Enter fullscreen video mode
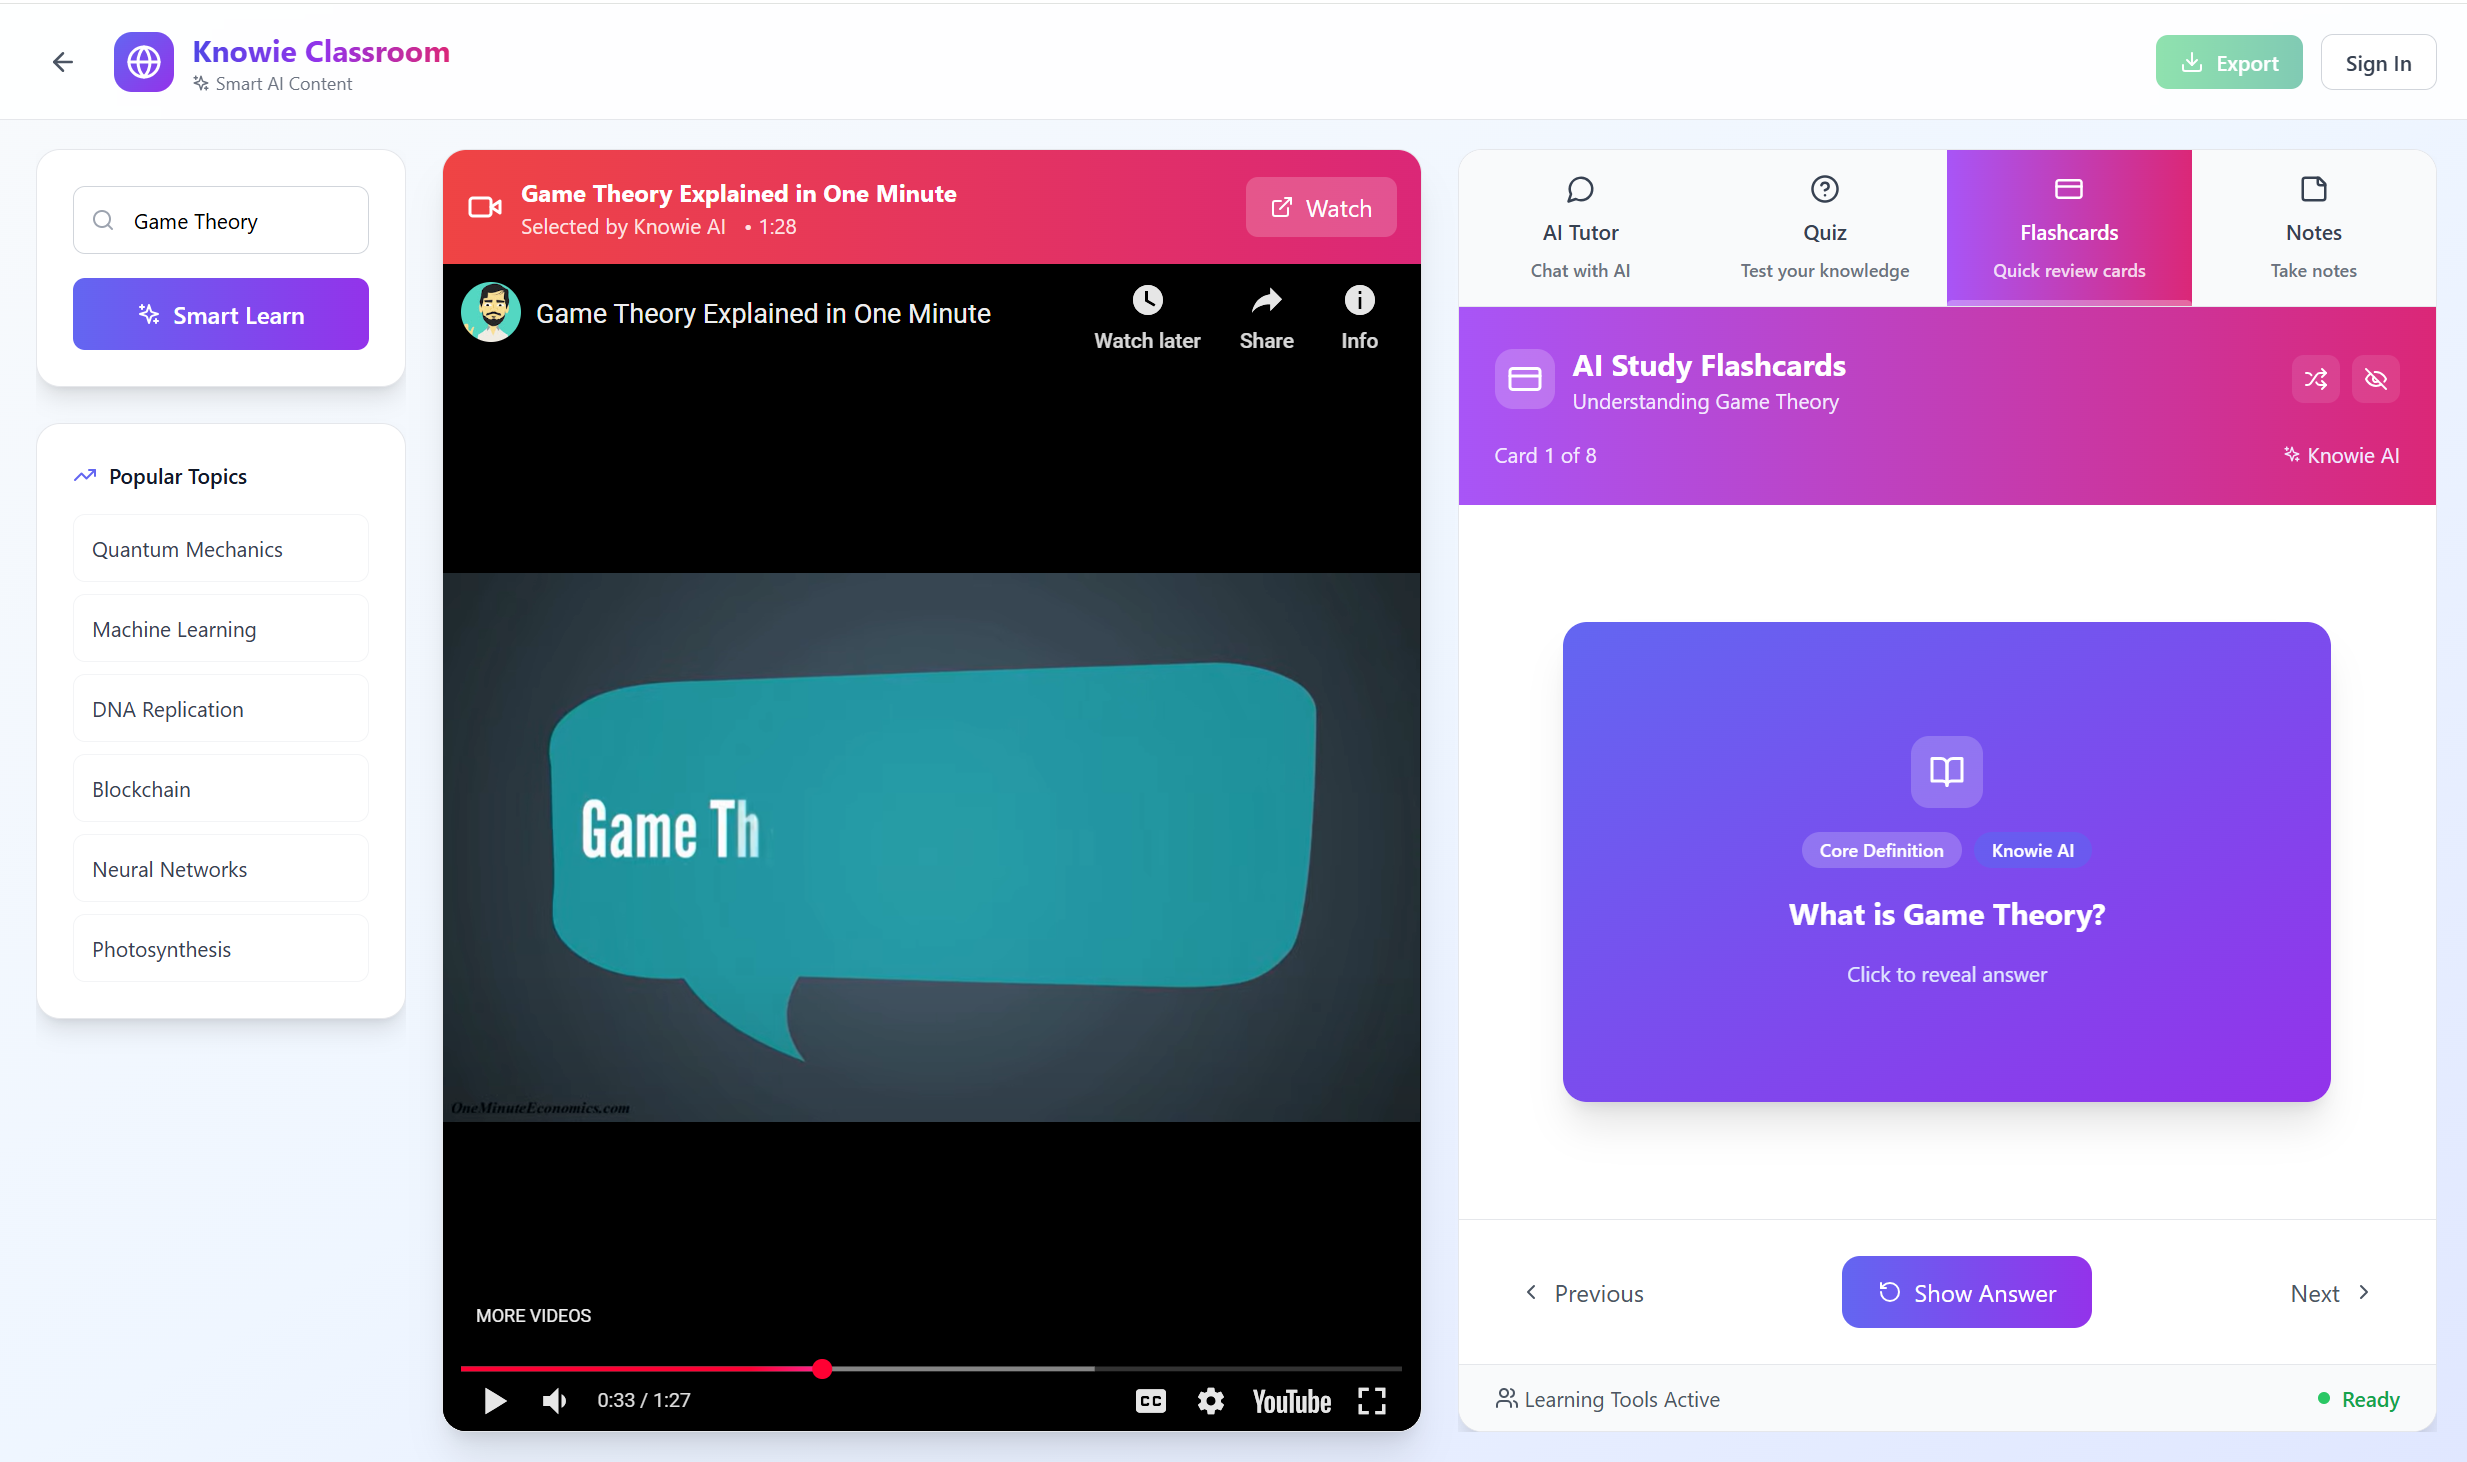 point(1372,1401)
